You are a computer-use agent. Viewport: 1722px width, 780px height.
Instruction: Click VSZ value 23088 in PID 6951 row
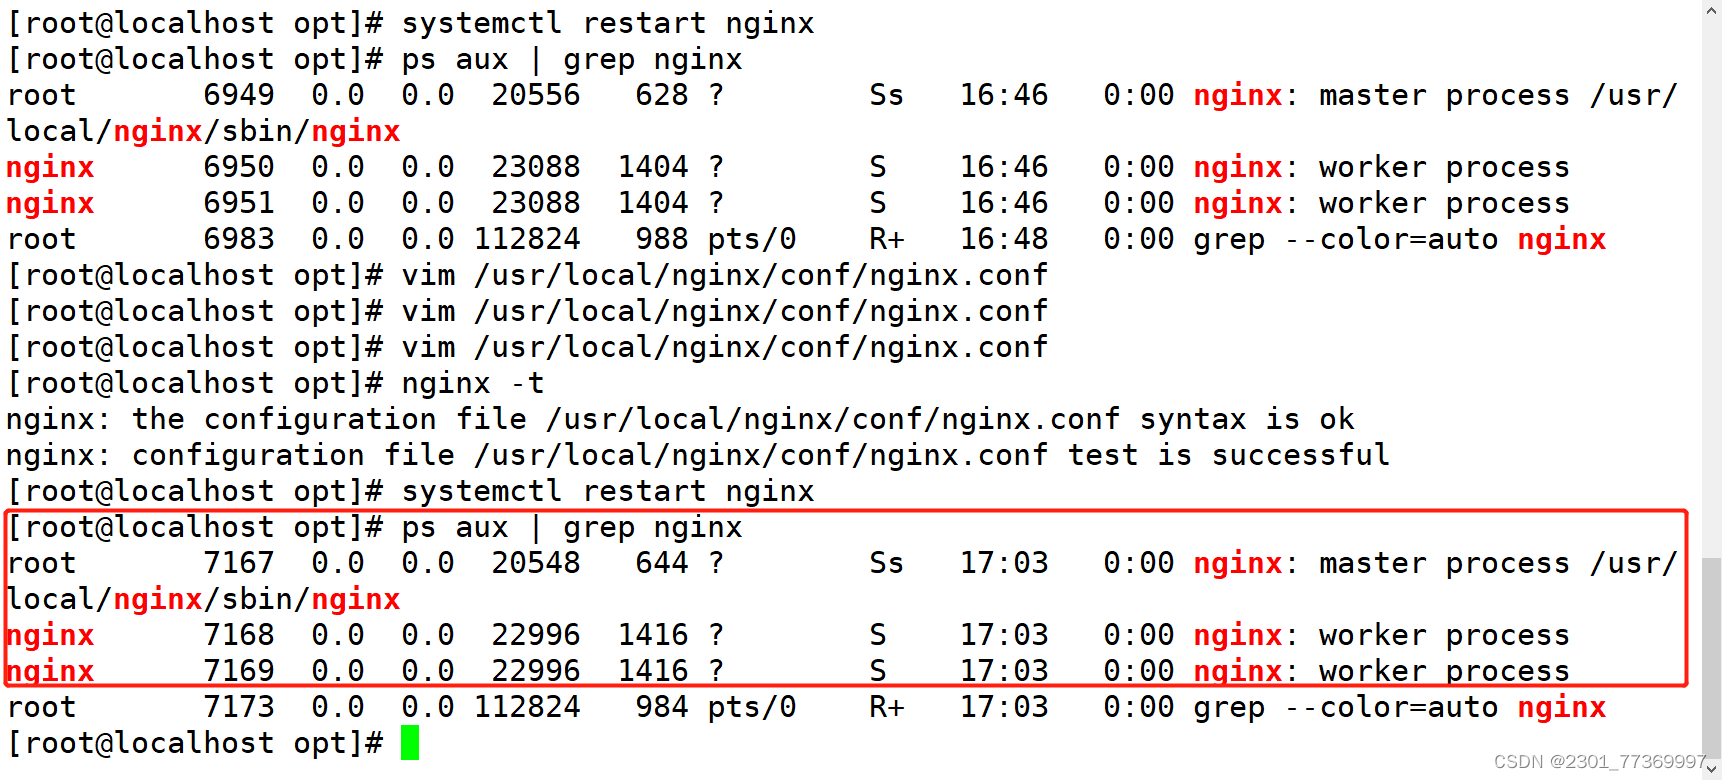pyautogui.click(x=536, y=203)
